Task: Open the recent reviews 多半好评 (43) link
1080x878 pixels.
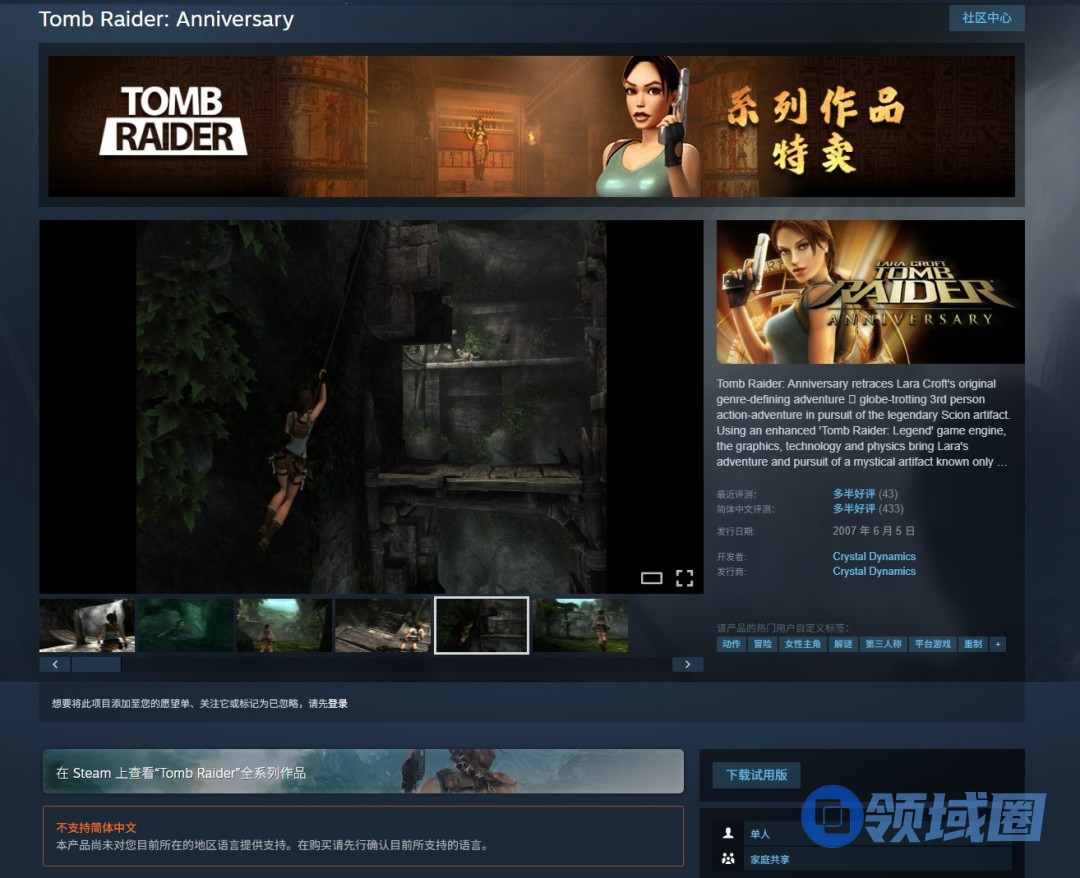Action: [854, 494]
